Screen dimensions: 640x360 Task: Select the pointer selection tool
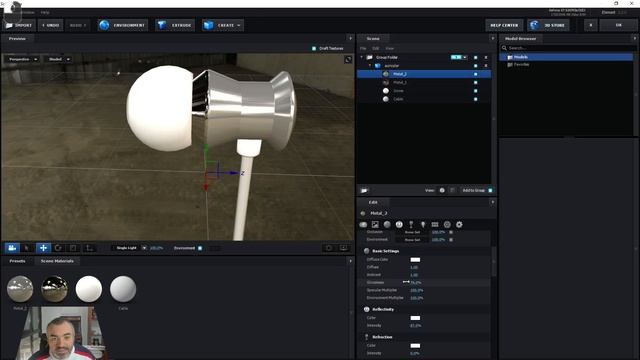coord(27,248)
